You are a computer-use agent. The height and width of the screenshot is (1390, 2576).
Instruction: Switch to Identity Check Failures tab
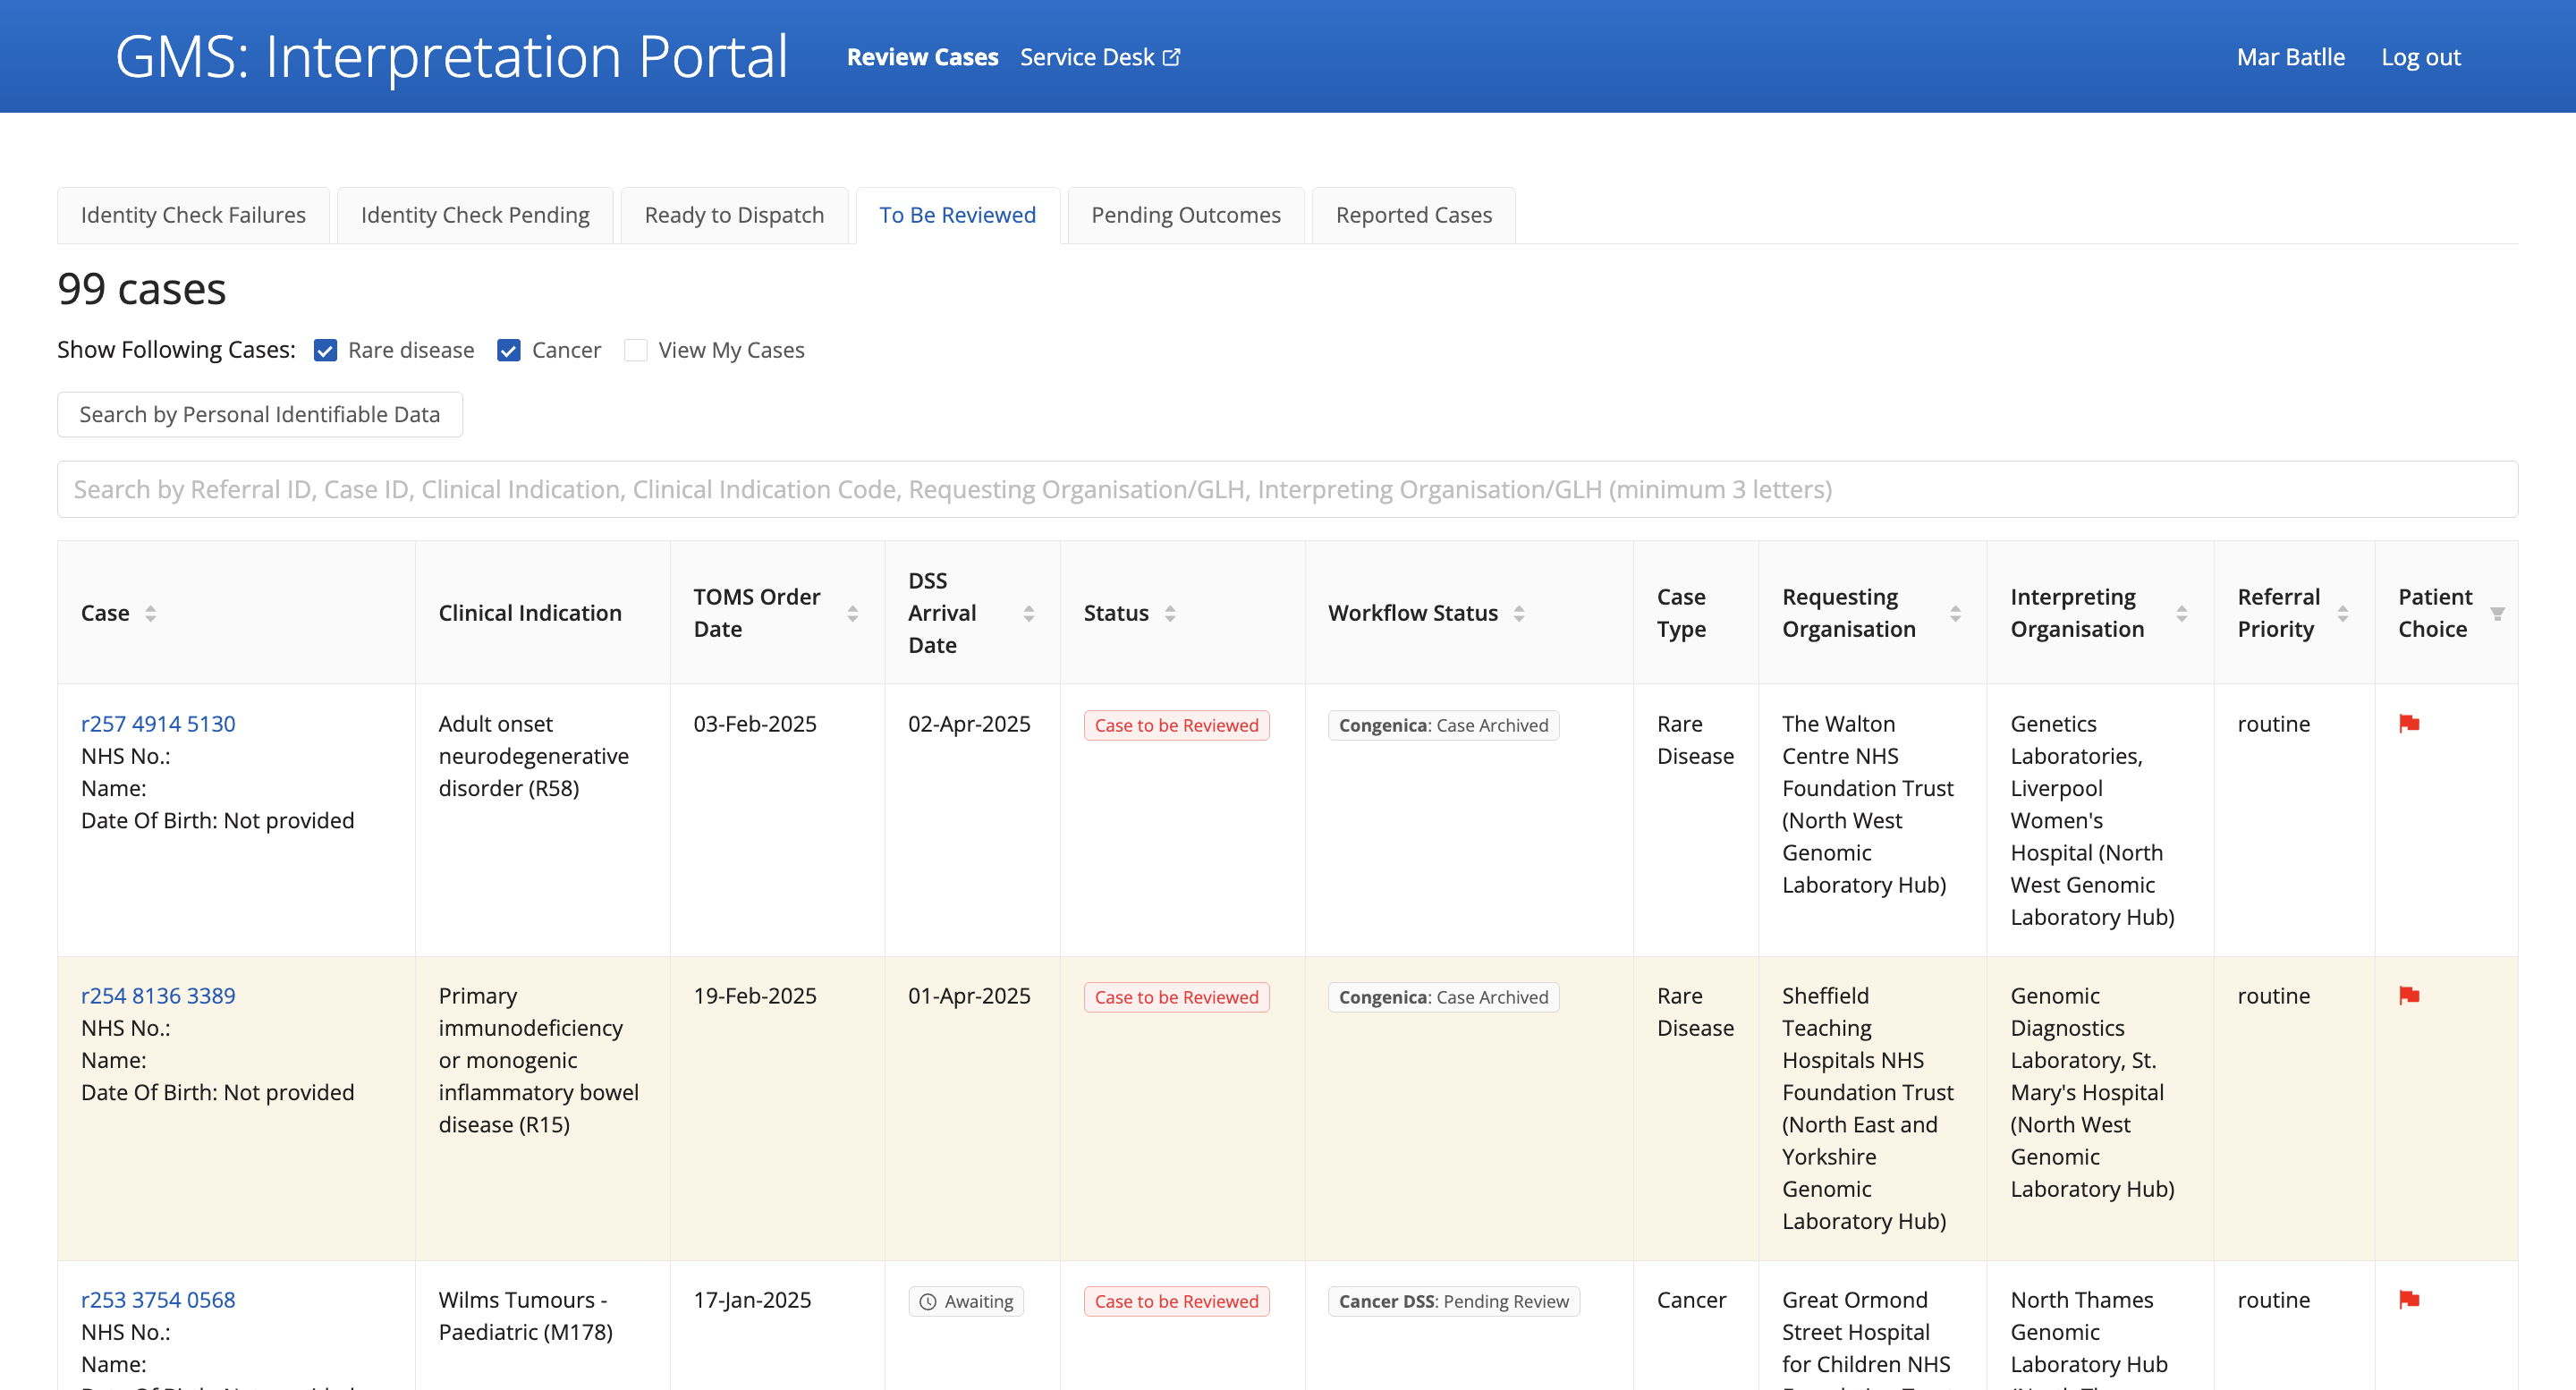pyautogui.click(x=193, y=215)
